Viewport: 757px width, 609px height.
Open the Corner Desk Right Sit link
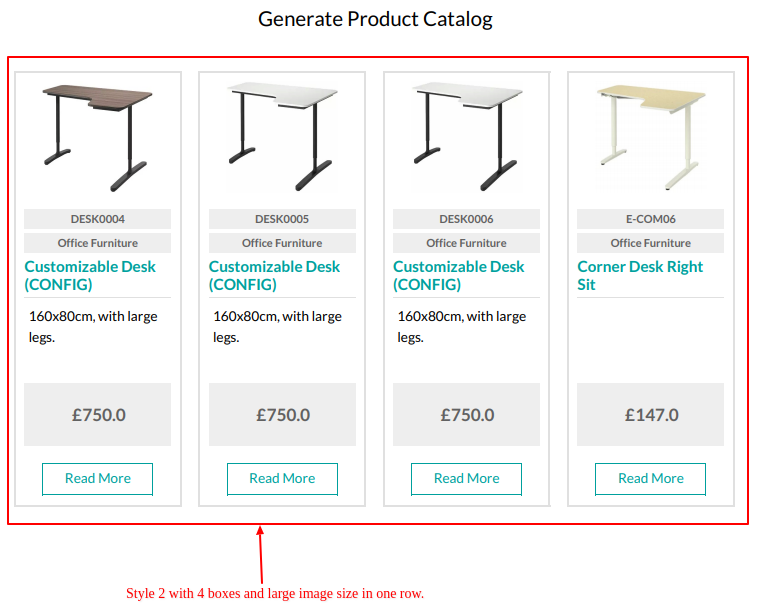640,275
